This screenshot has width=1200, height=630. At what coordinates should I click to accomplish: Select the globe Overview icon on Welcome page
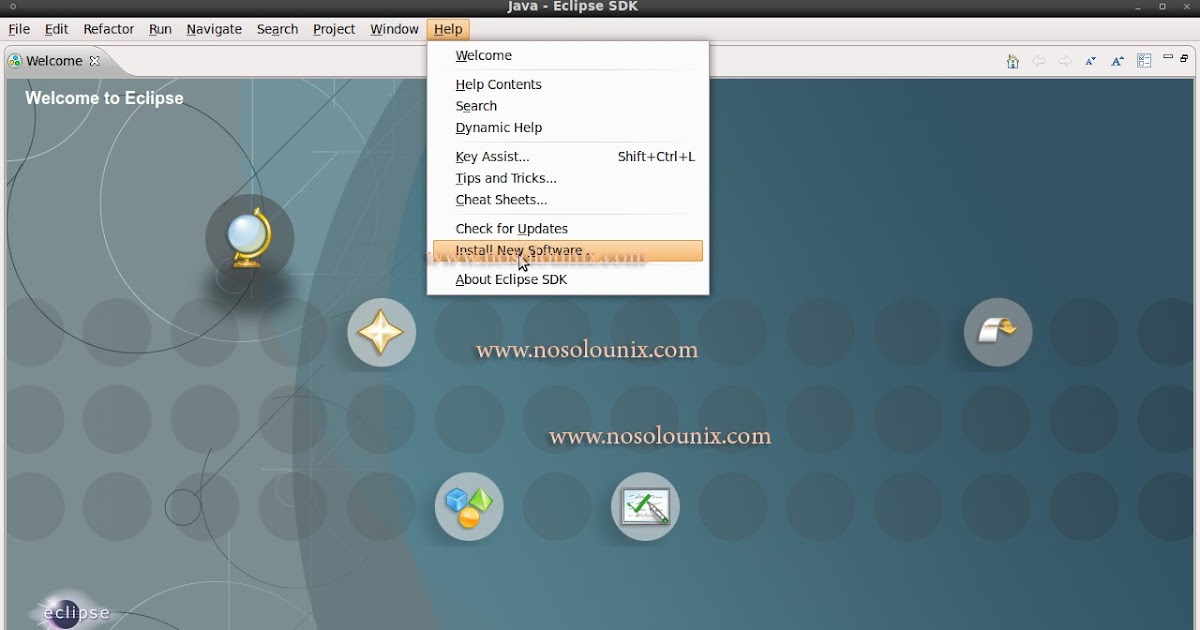coord(249,238)
